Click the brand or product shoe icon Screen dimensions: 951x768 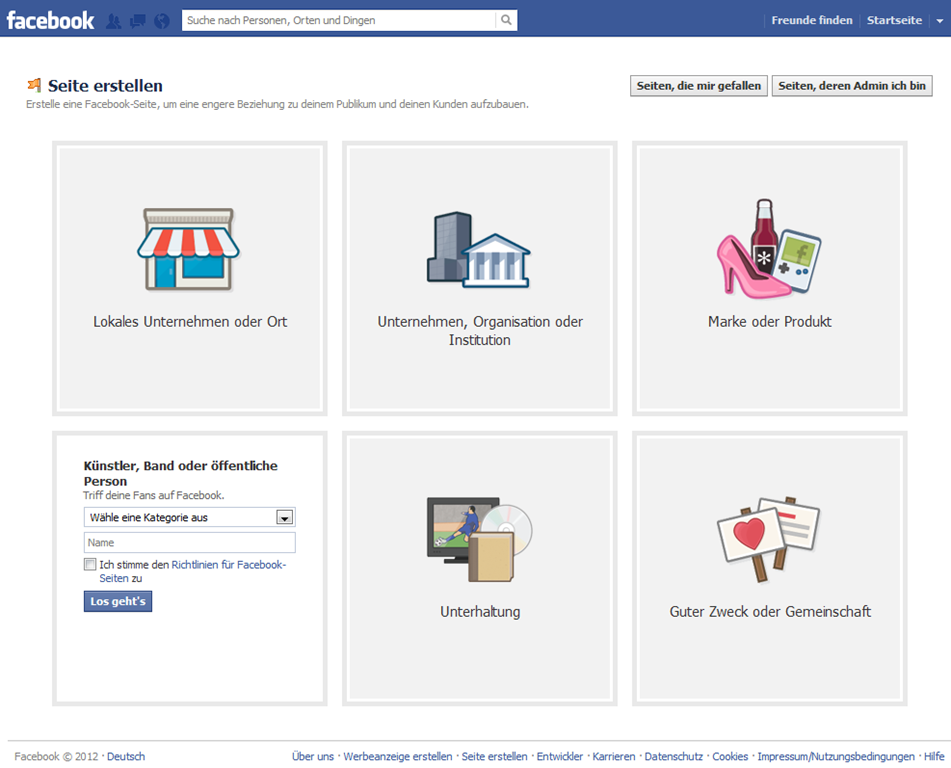coord(769,248)
